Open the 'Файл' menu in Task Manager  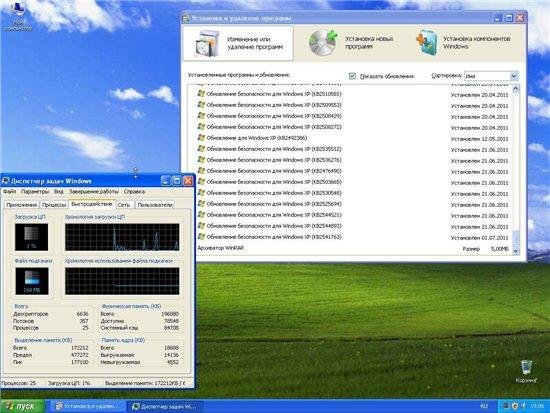pyautogui.click(x=9, y=192)
